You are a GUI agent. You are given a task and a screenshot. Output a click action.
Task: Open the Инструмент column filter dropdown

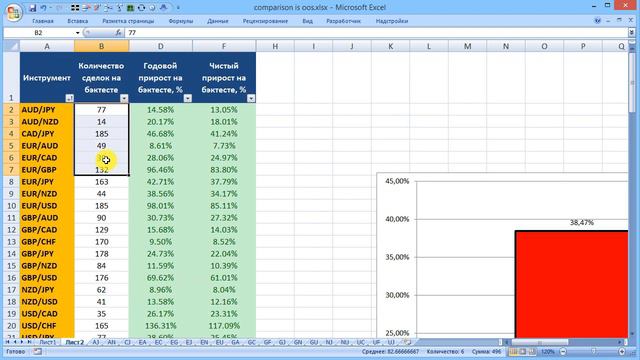69,98
